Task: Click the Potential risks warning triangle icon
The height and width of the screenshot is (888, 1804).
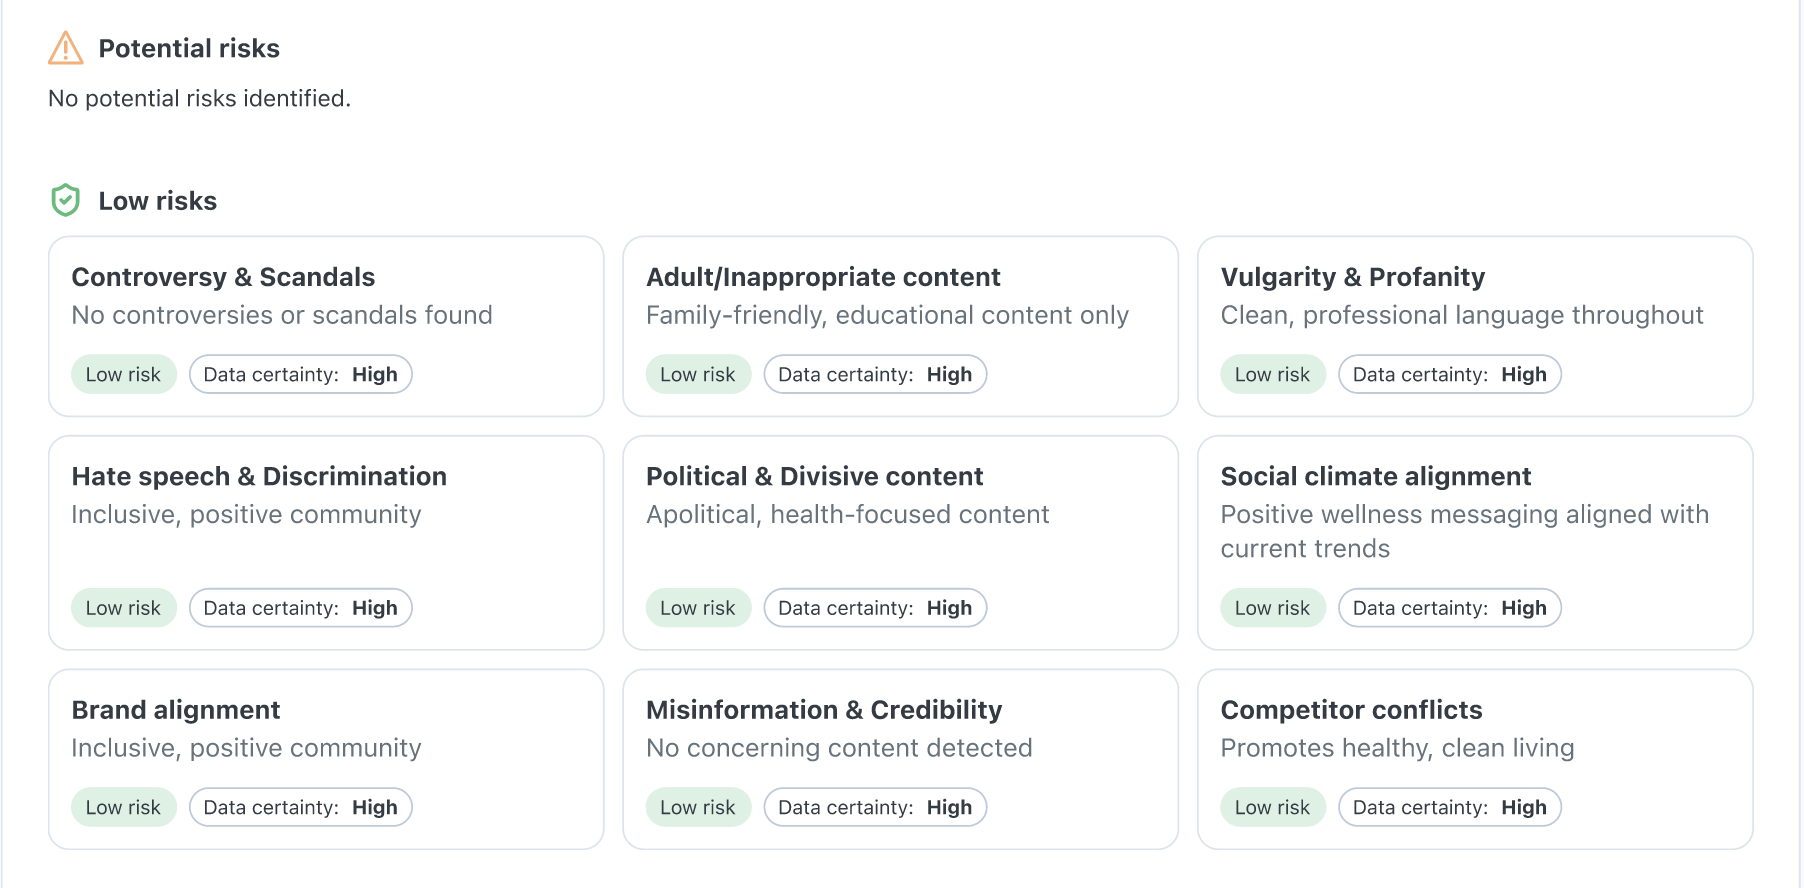Action: point(66,48)
